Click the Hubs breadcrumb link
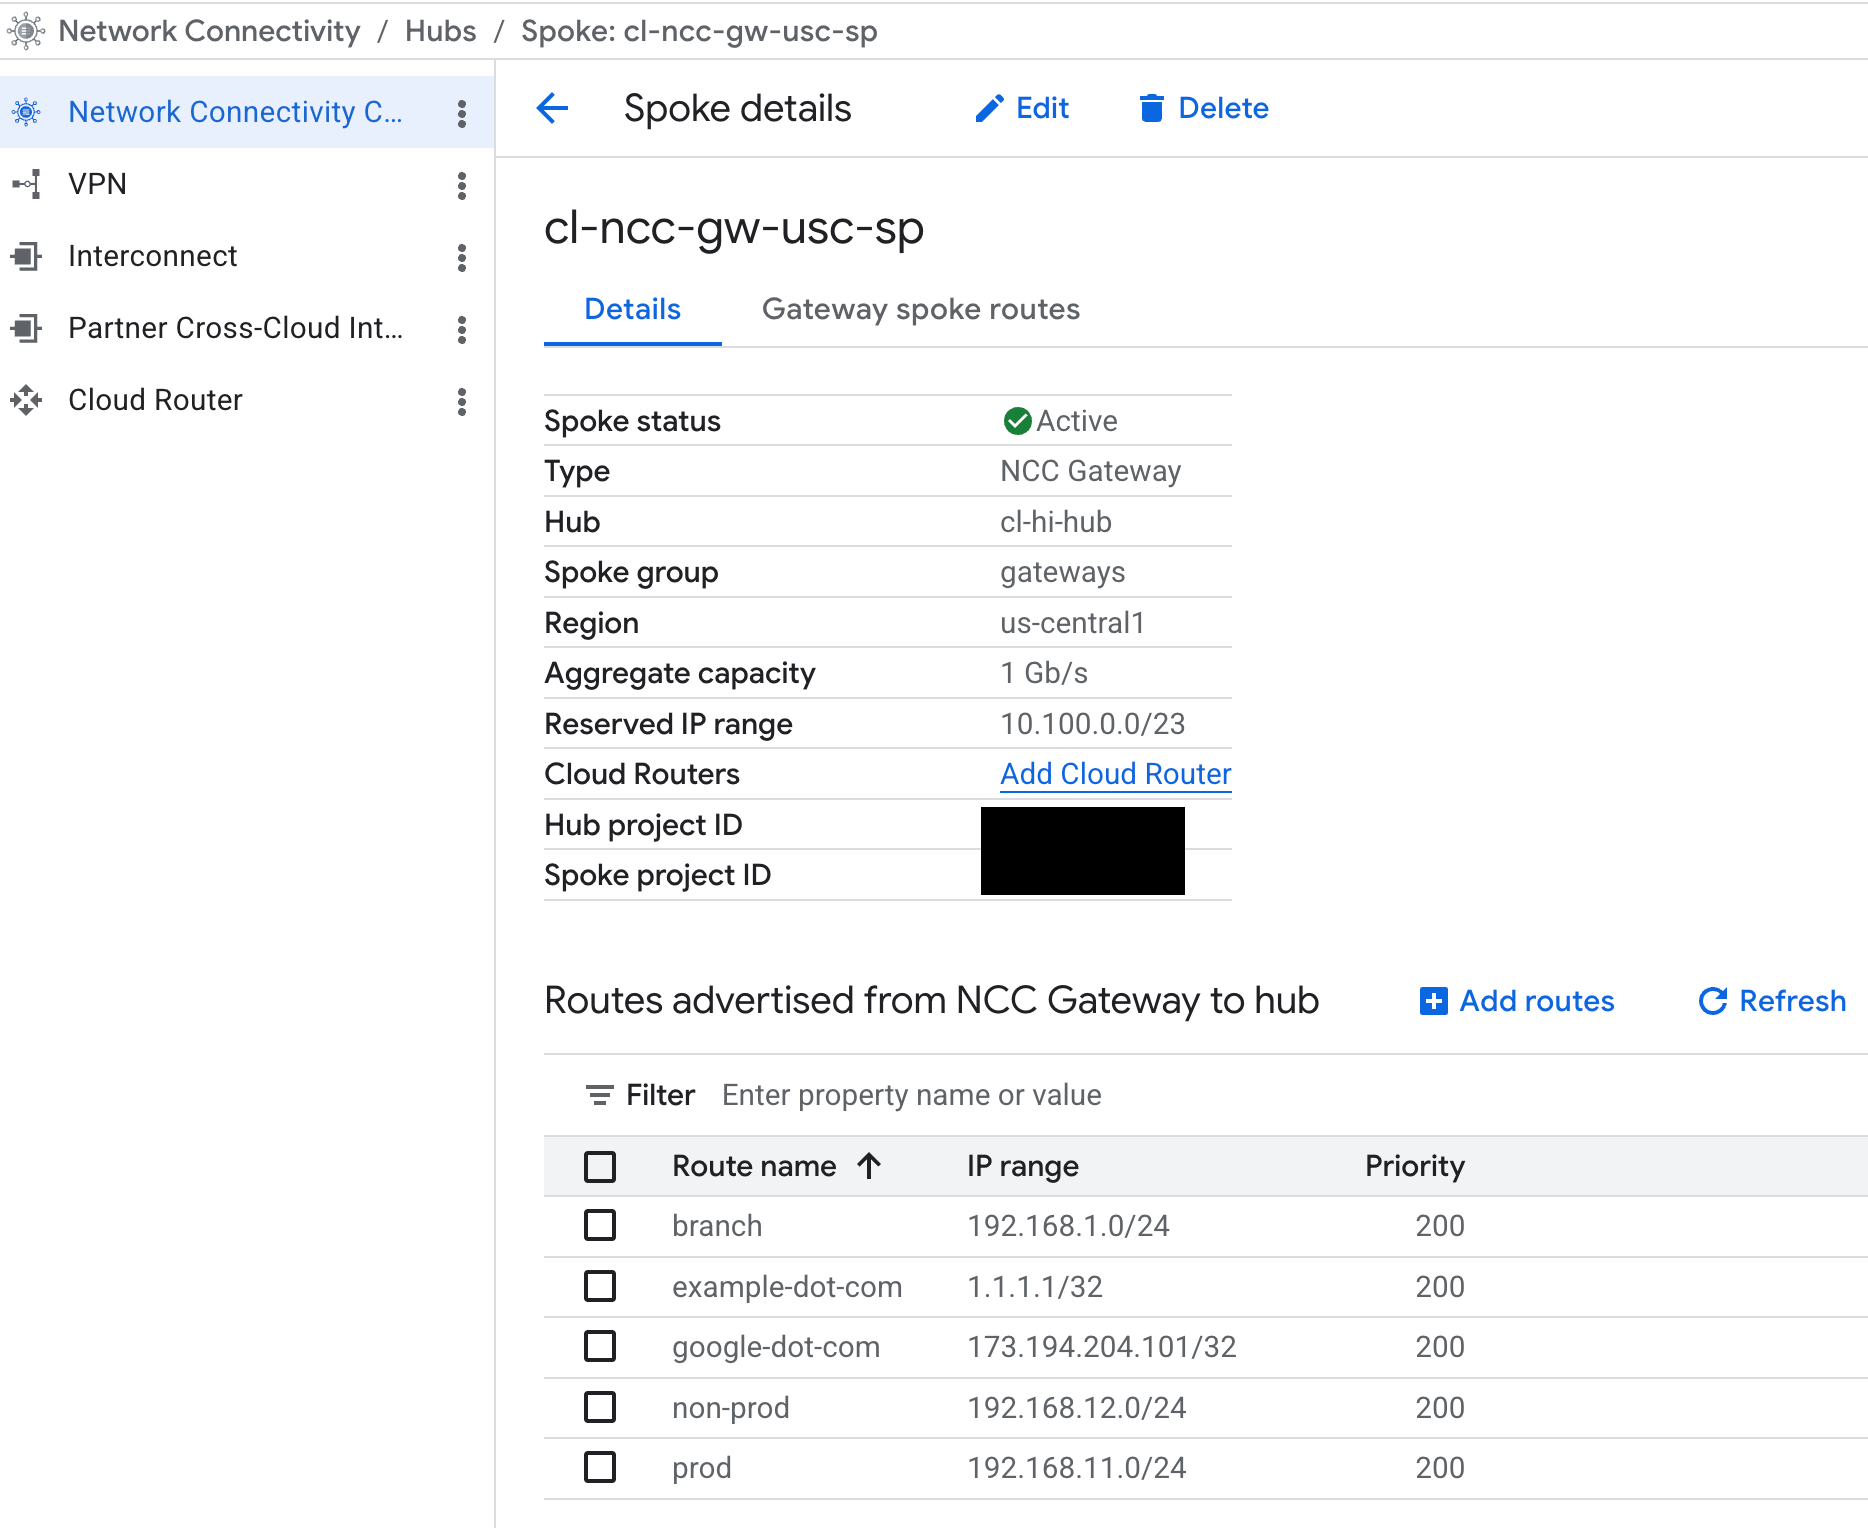The height and width of the screenshot is (1528, 1868). 440,31
